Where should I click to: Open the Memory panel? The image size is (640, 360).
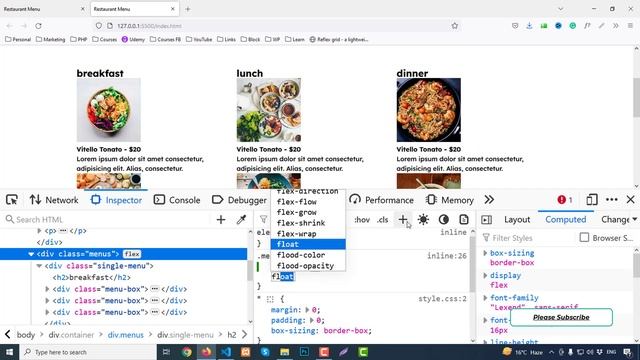point(449,200)
